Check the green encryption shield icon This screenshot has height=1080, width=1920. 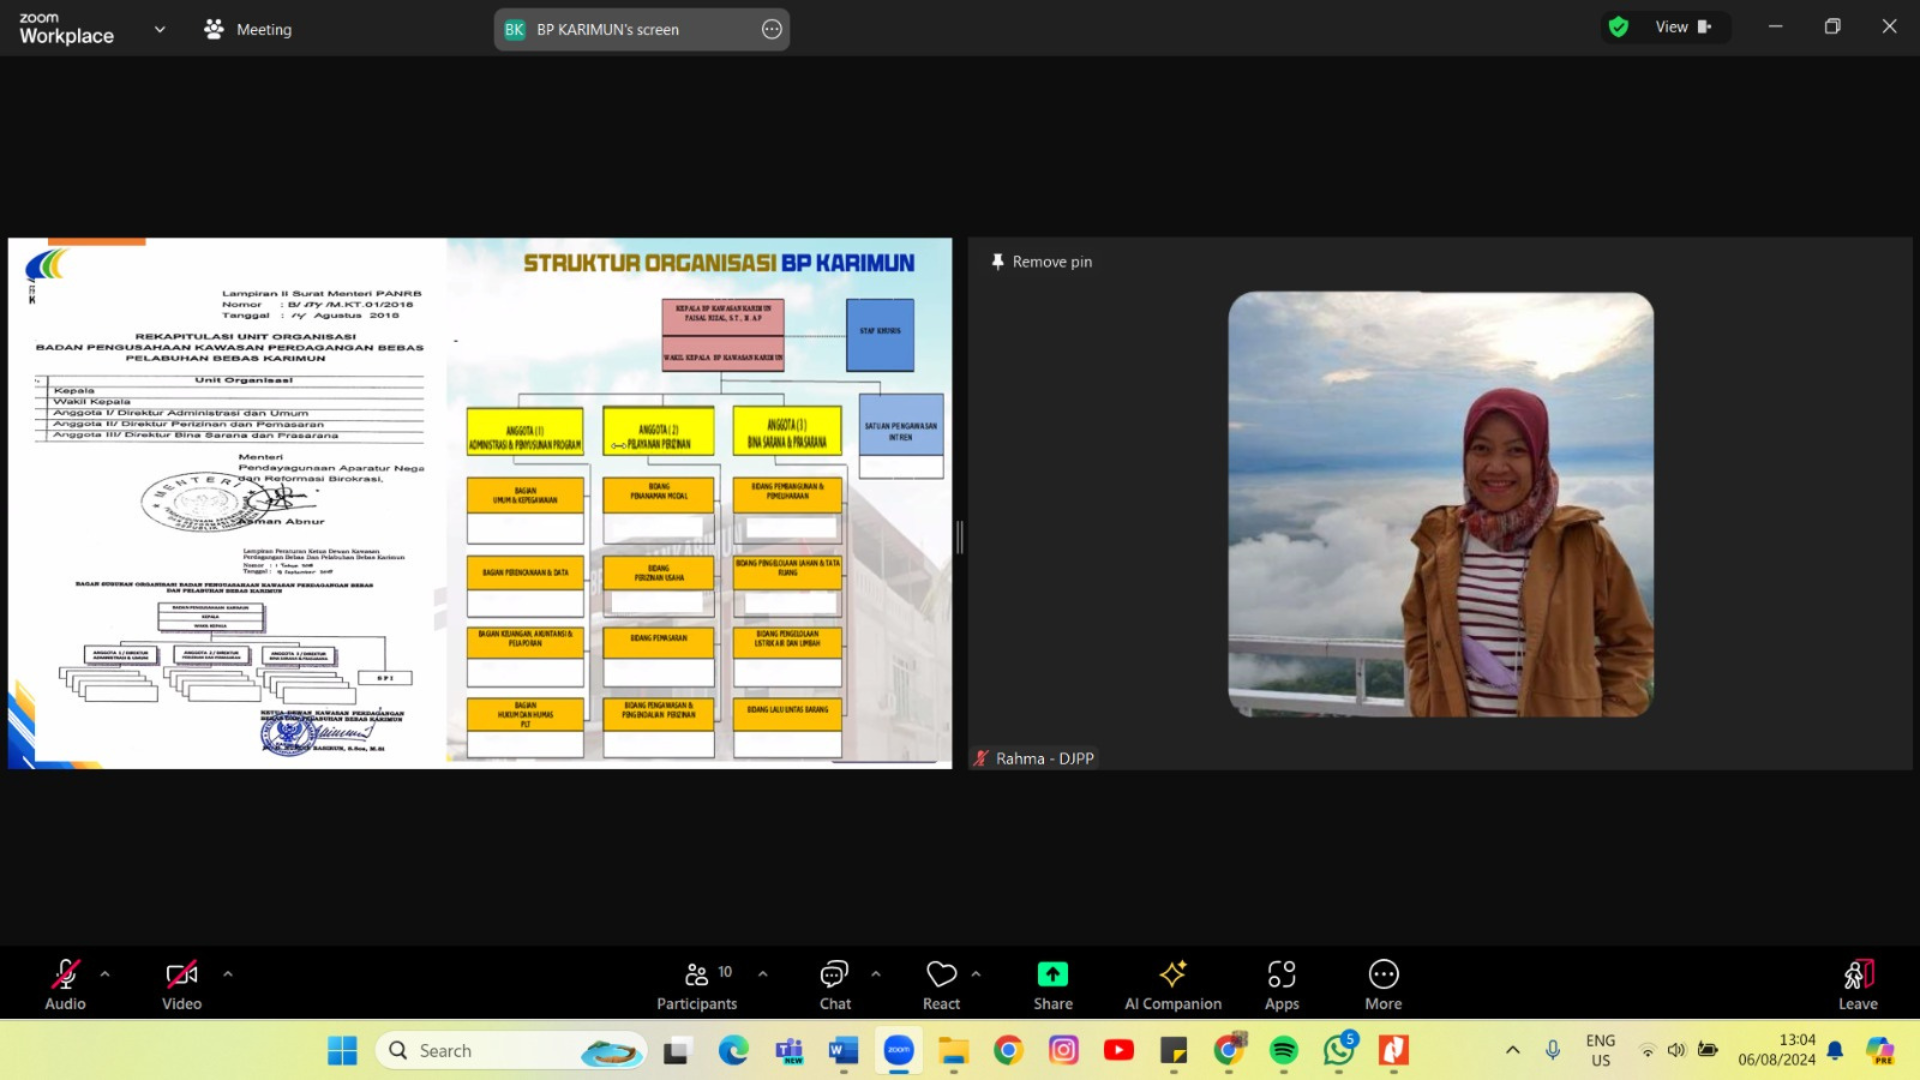point(1618,27)
